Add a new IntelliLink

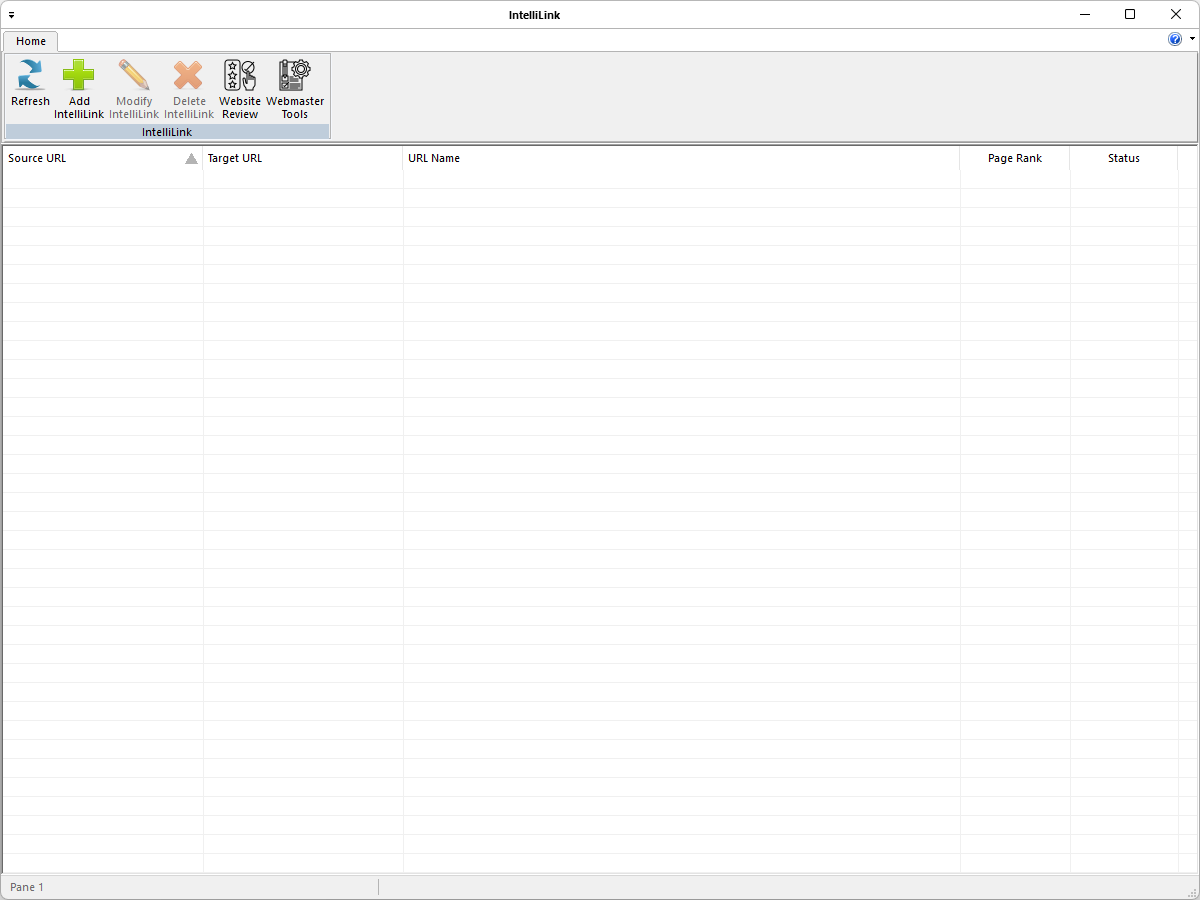coord(79,76)
